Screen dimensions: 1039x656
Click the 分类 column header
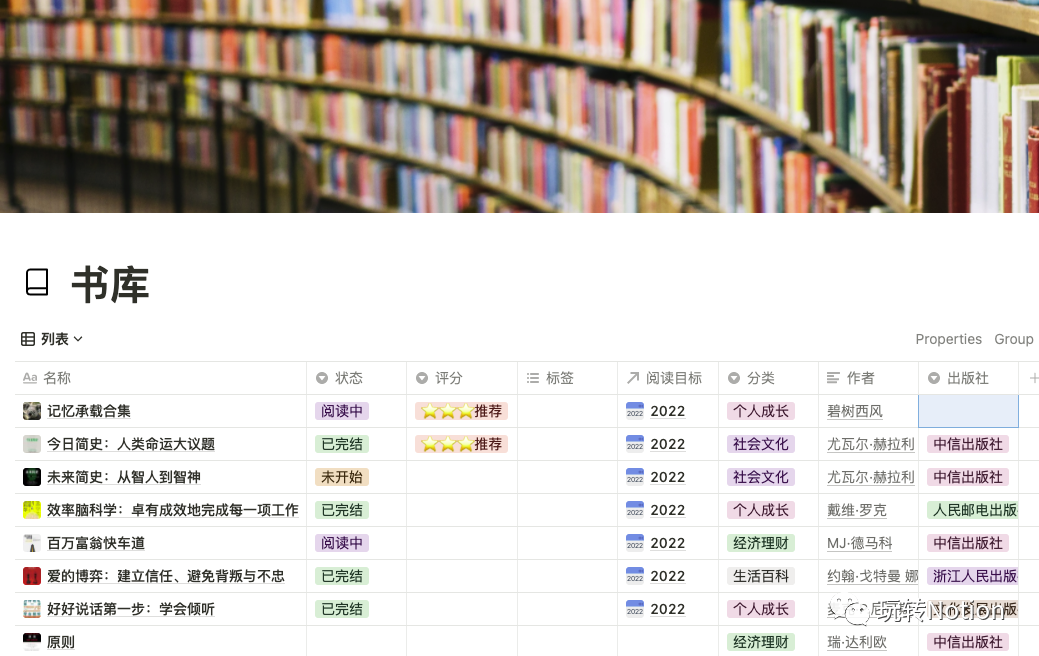(760, 378)
